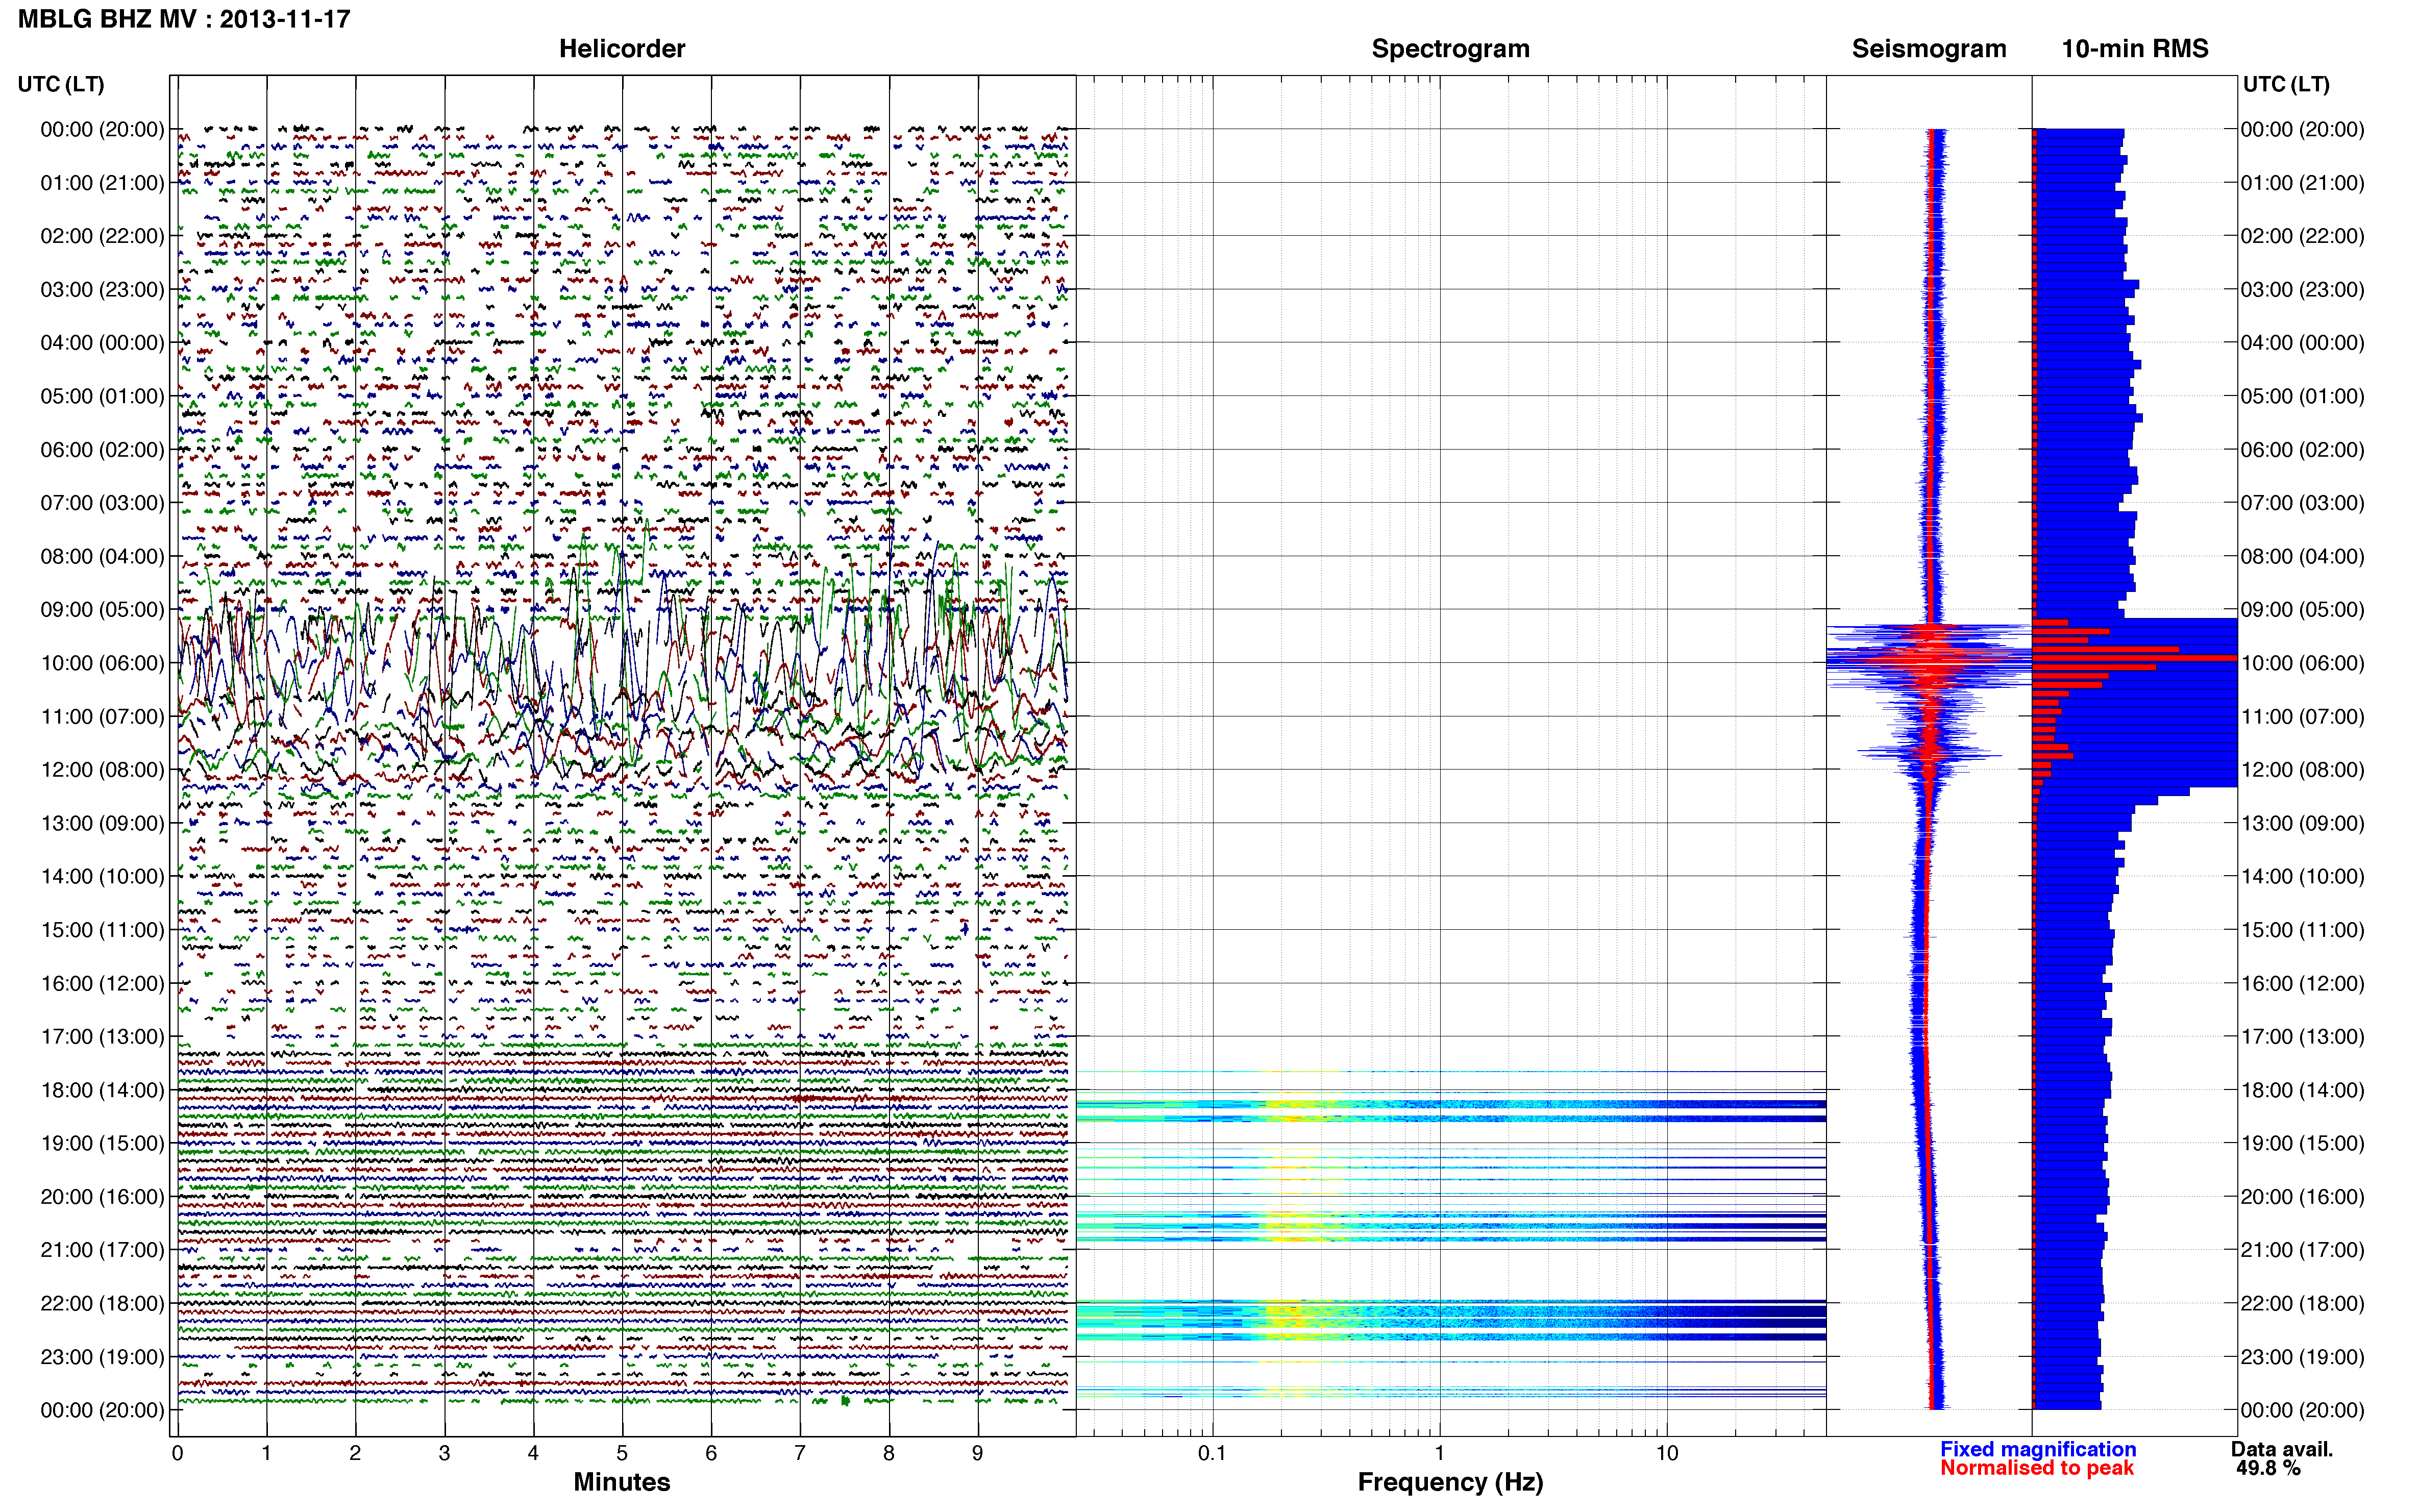Click the 'Data avail.' label
2419x1512 pixels.
2282,1449
